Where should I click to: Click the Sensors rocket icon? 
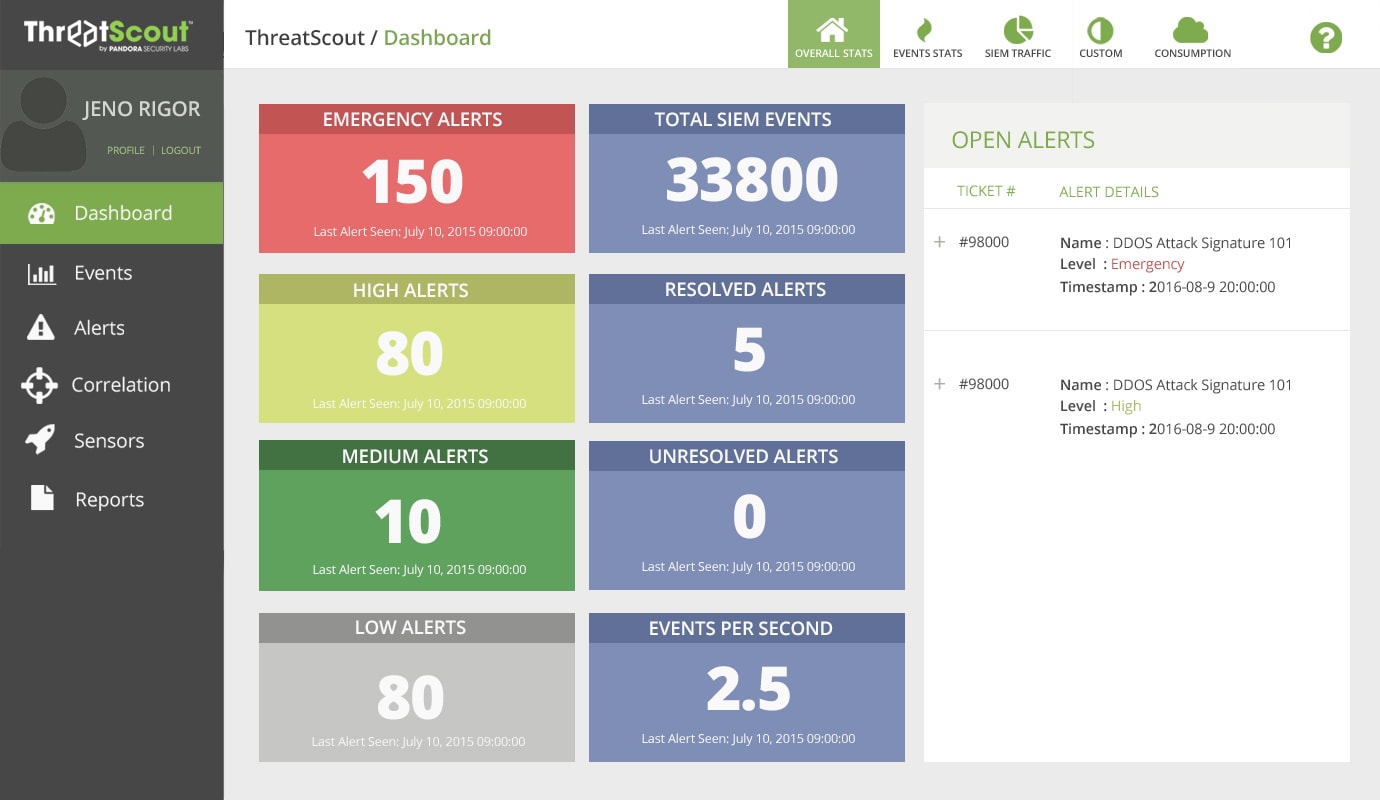point(41,441)
